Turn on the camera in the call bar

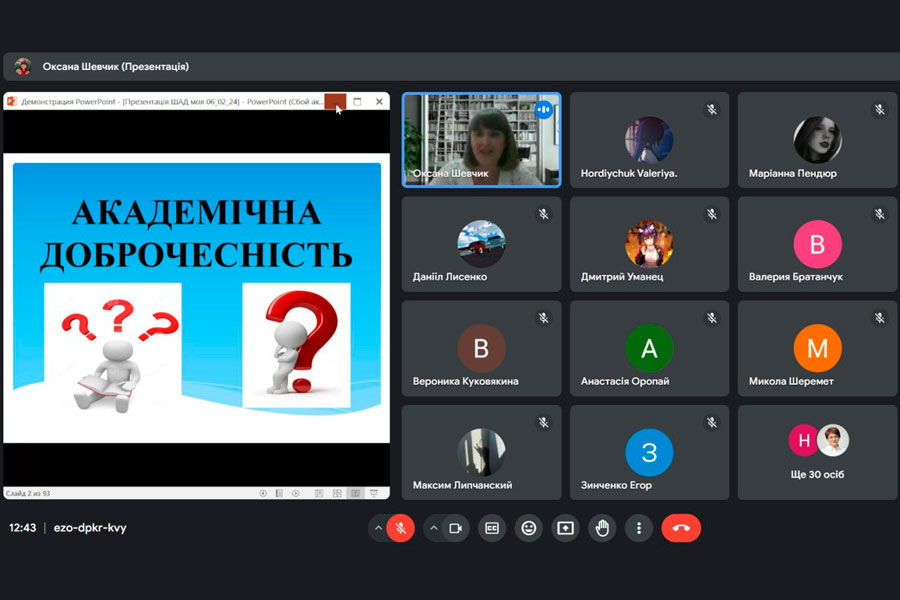point(456,528)
